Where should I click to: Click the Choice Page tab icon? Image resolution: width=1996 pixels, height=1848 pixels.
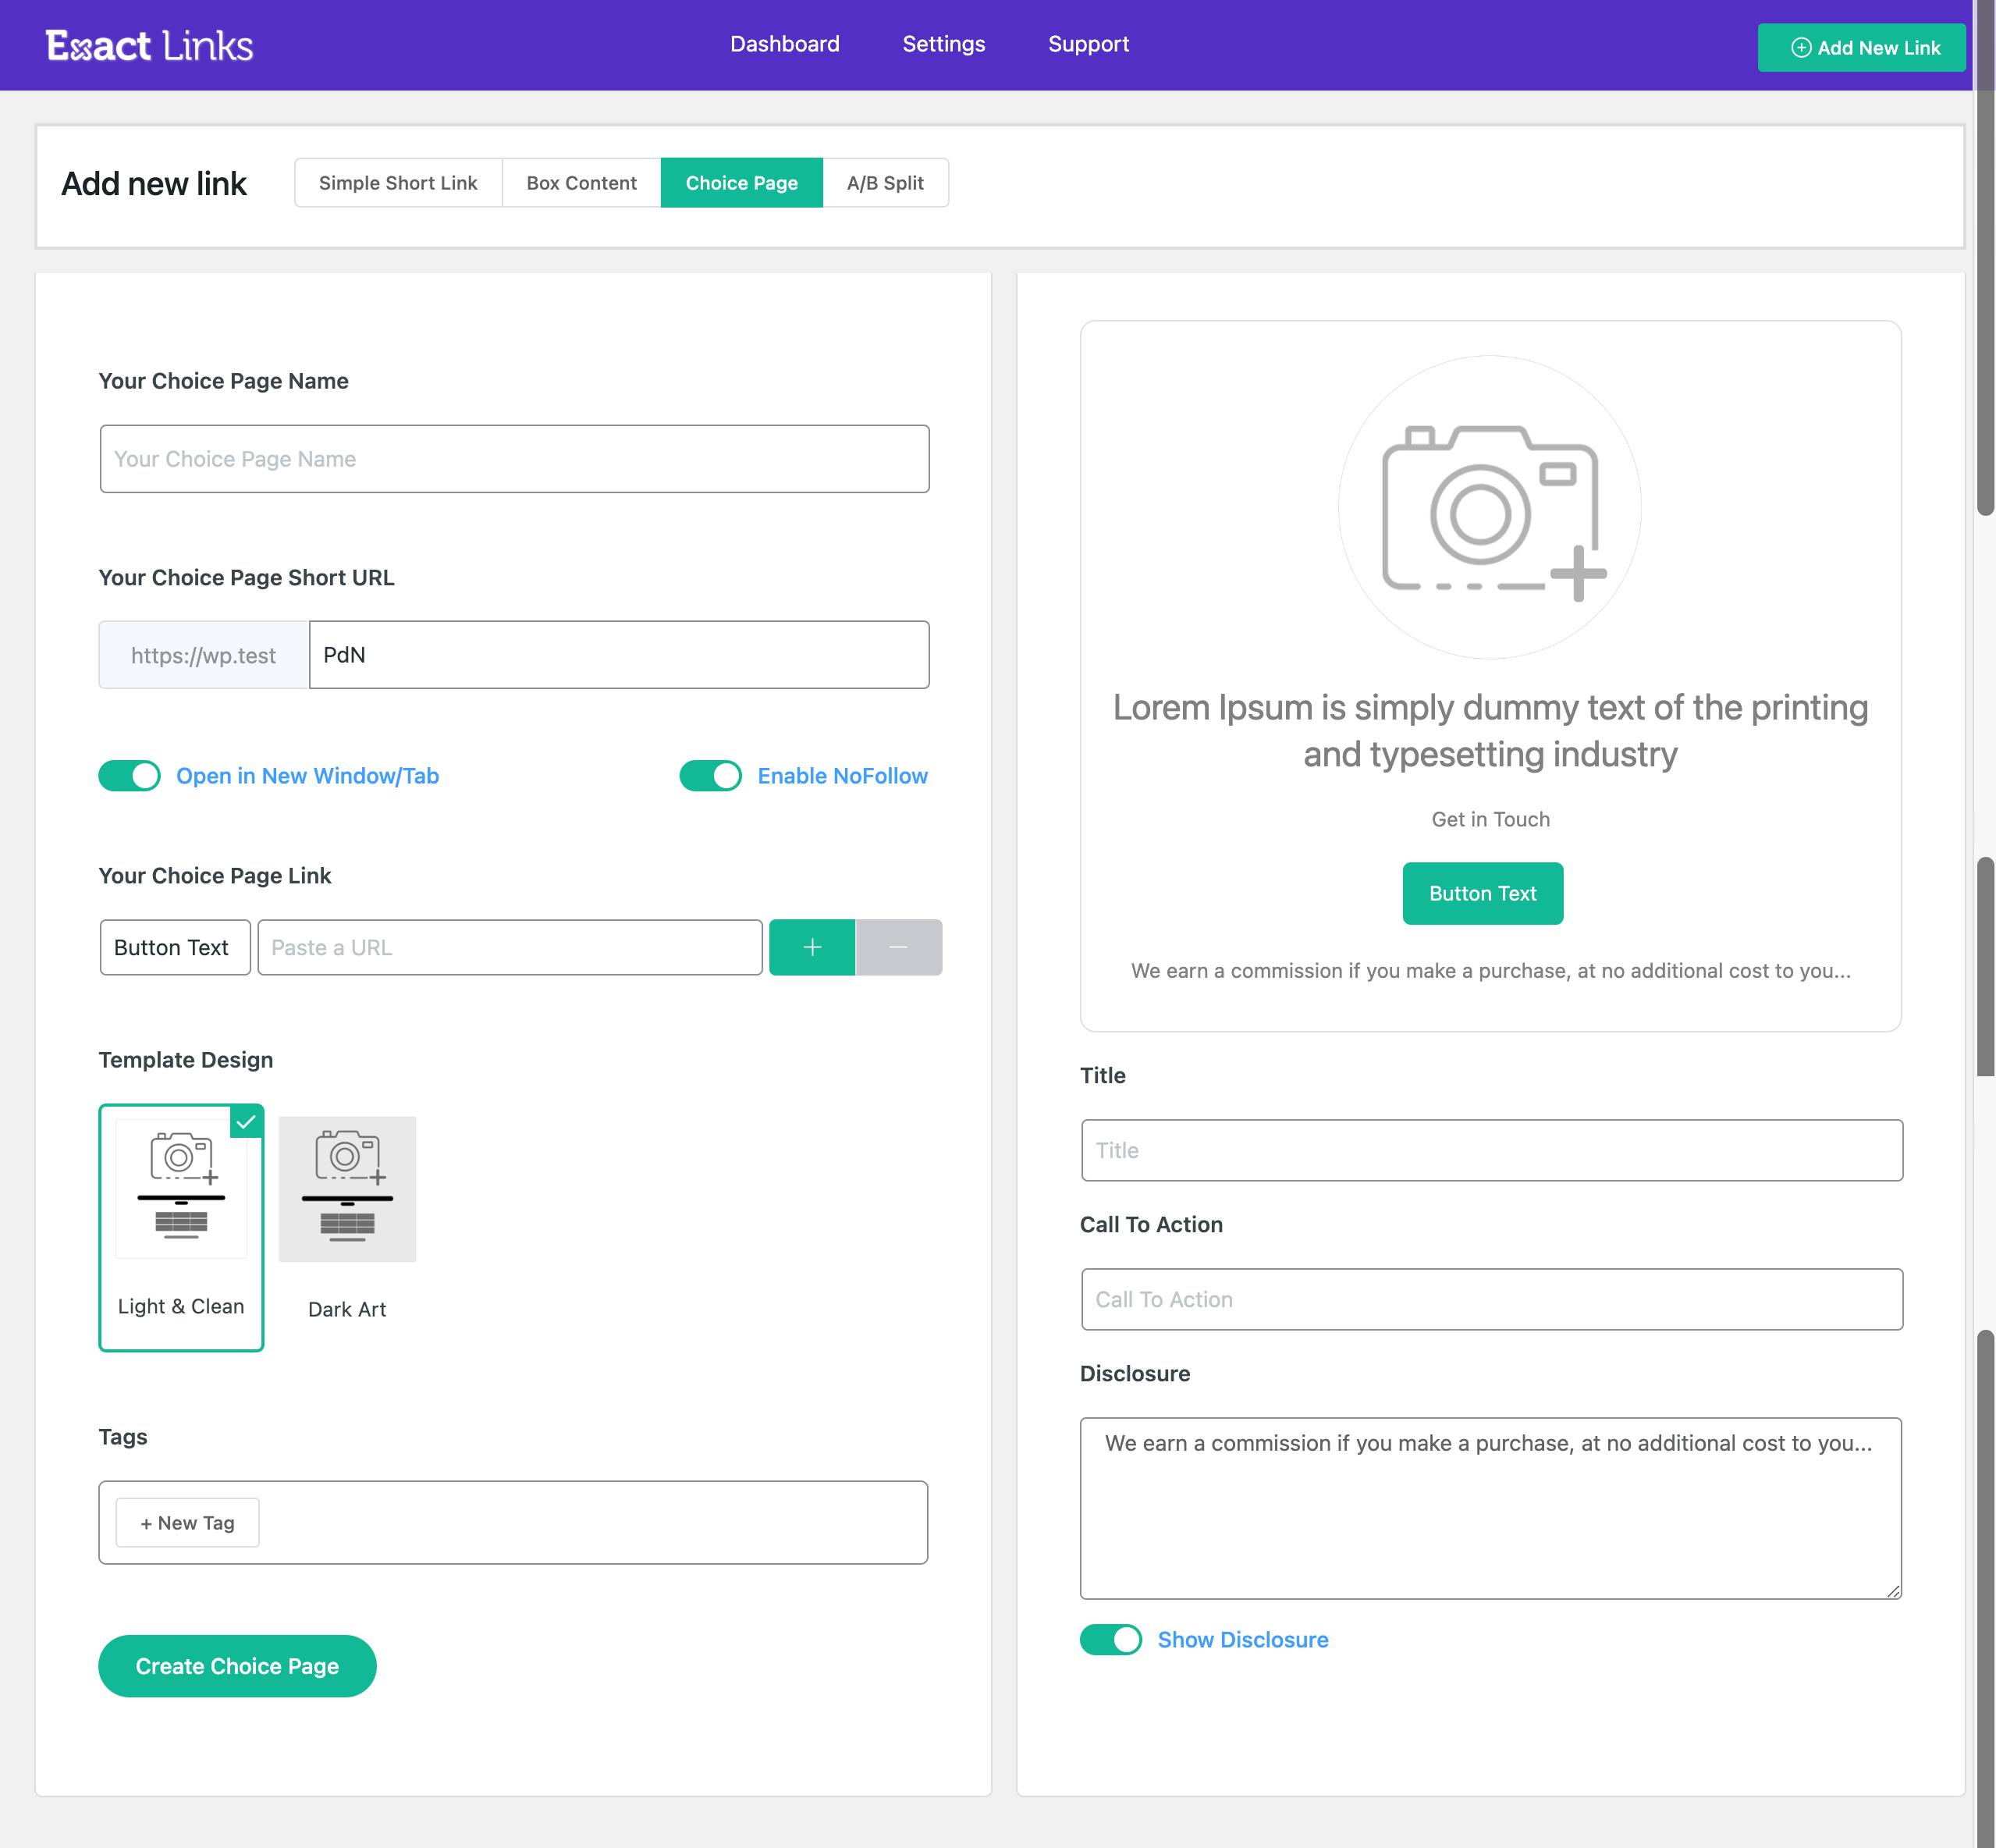pos(741,183)
